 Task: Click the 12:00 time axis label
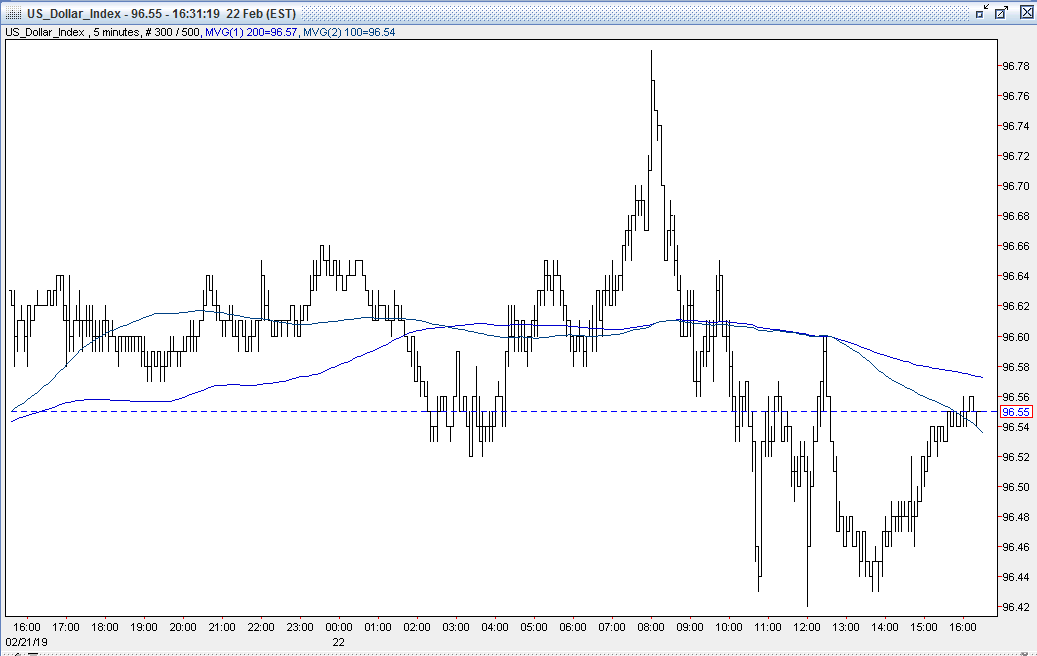click(x=807, y=627)
